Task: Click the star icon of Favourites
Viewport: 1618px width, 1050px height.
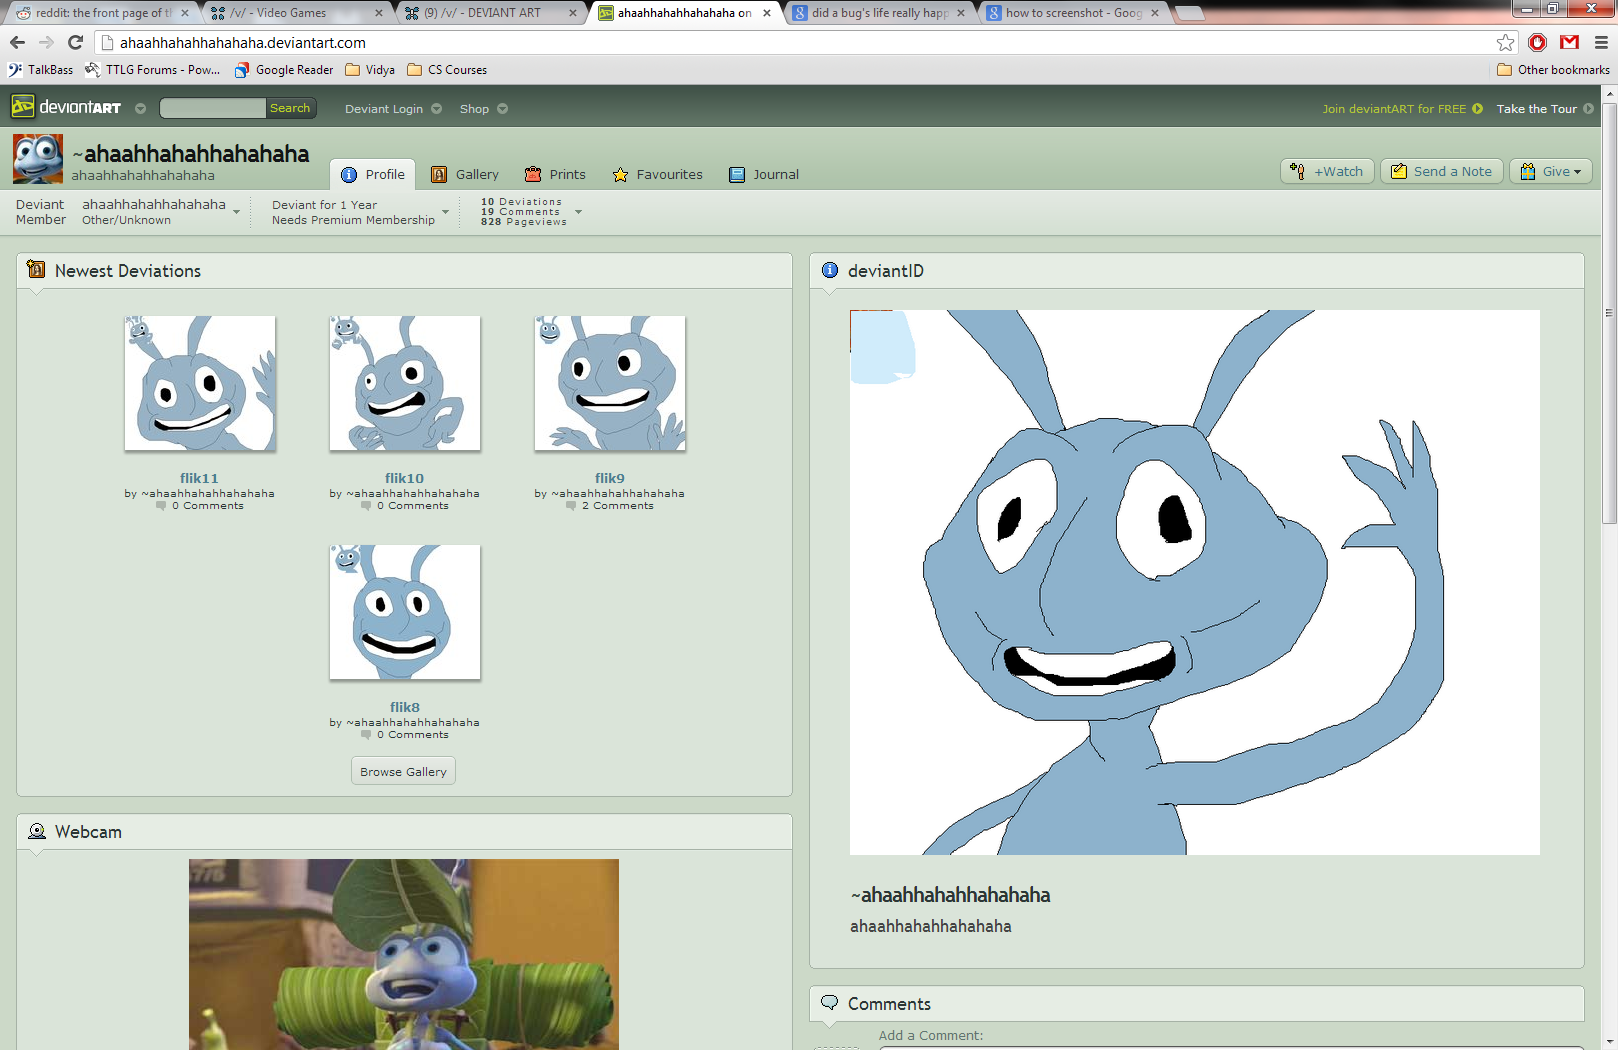Action: 620,174
